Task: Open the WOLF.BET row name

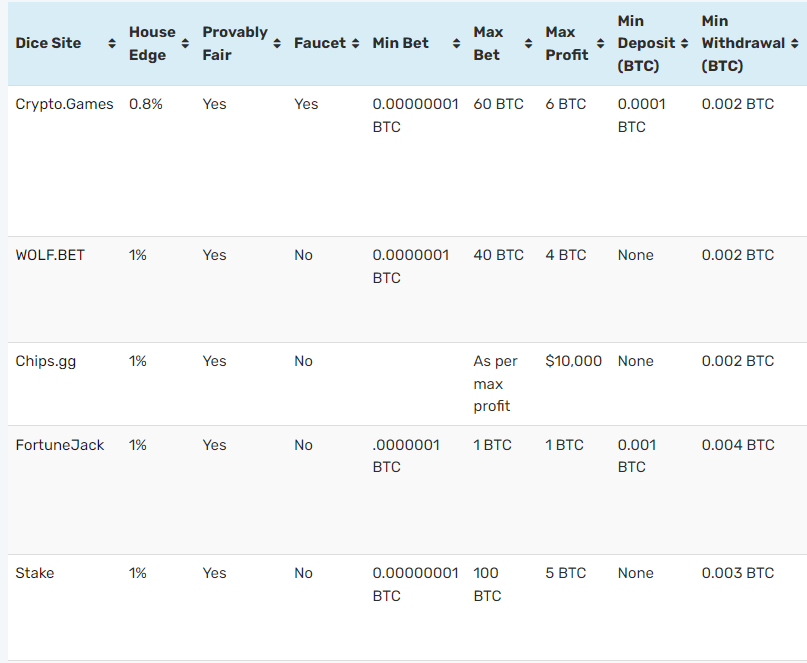Action: (50, 255)
